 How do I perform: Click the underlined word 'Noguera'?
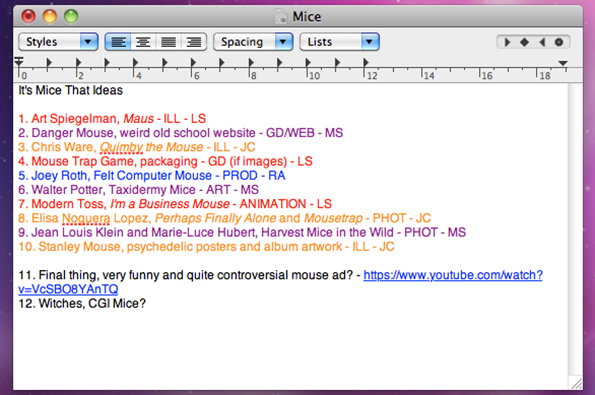coord(86,218)
